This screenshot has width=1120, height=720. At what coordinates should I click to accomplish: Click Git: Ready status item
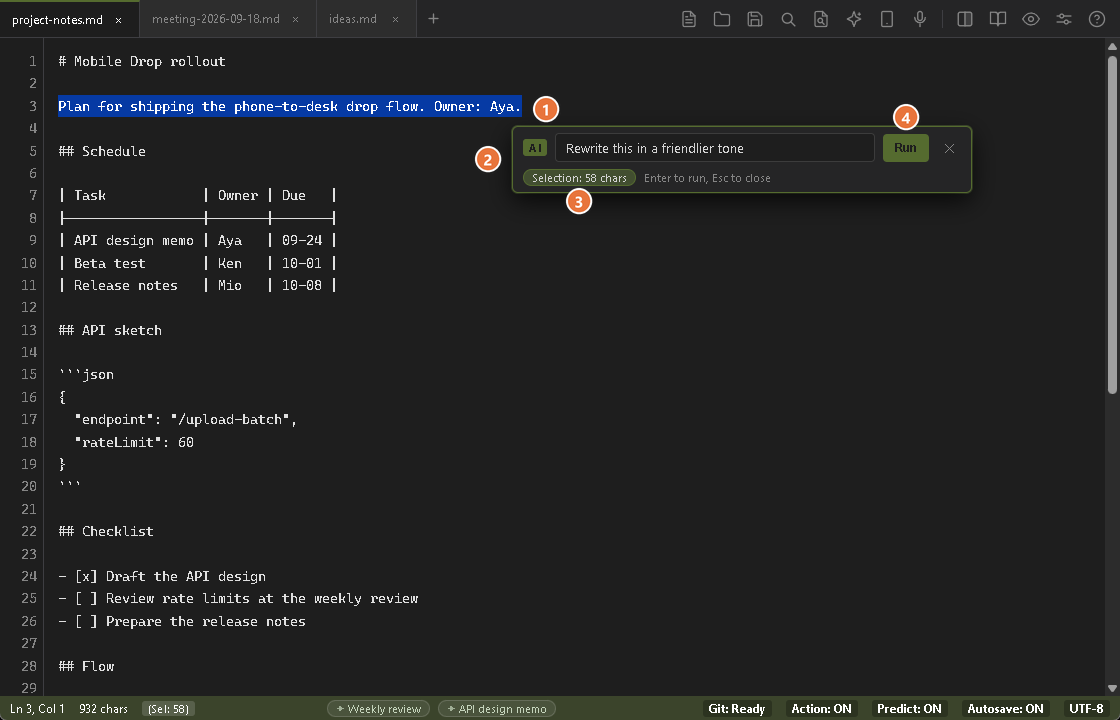(736, 709)
